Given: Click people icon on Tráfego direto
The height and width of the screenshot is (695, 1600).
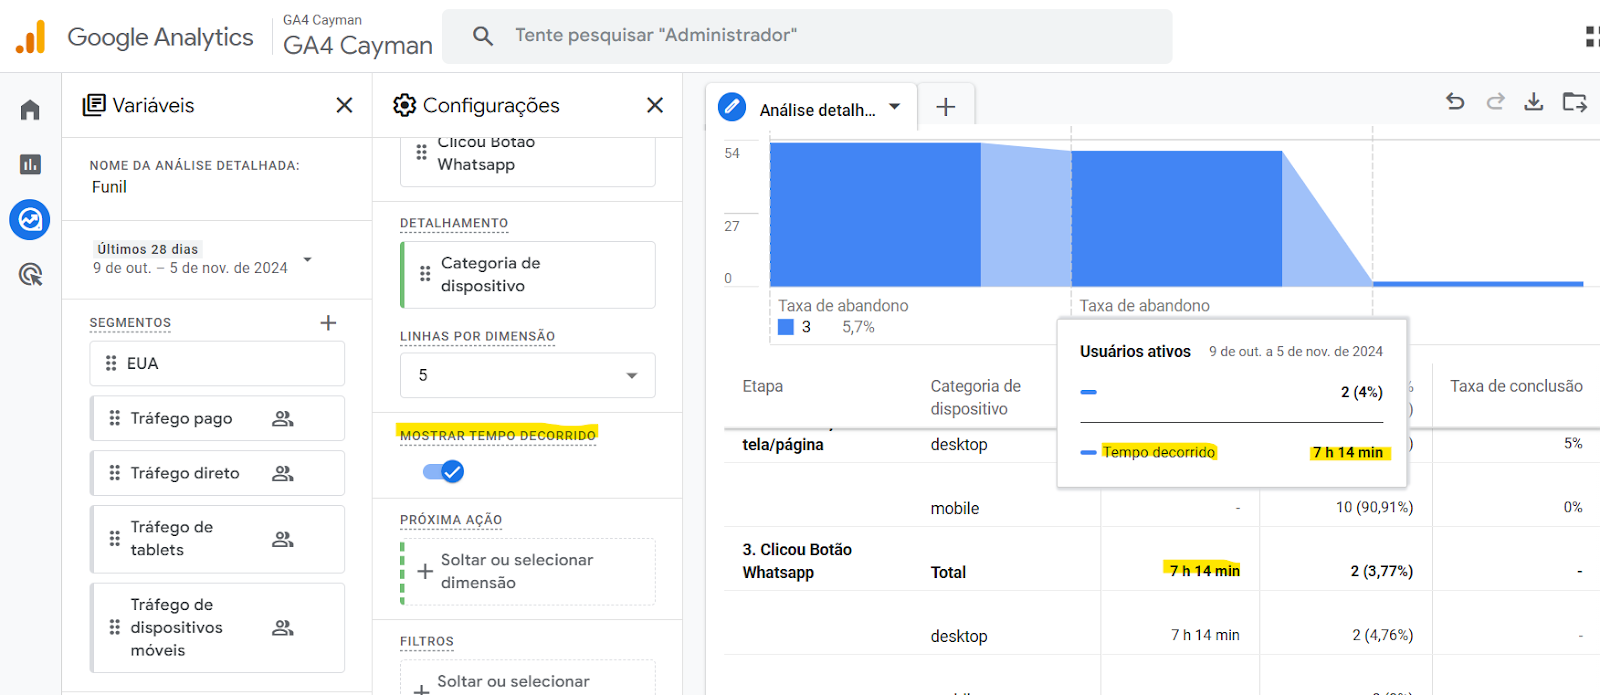Looking at the screenshot, I should click(283, 473).
